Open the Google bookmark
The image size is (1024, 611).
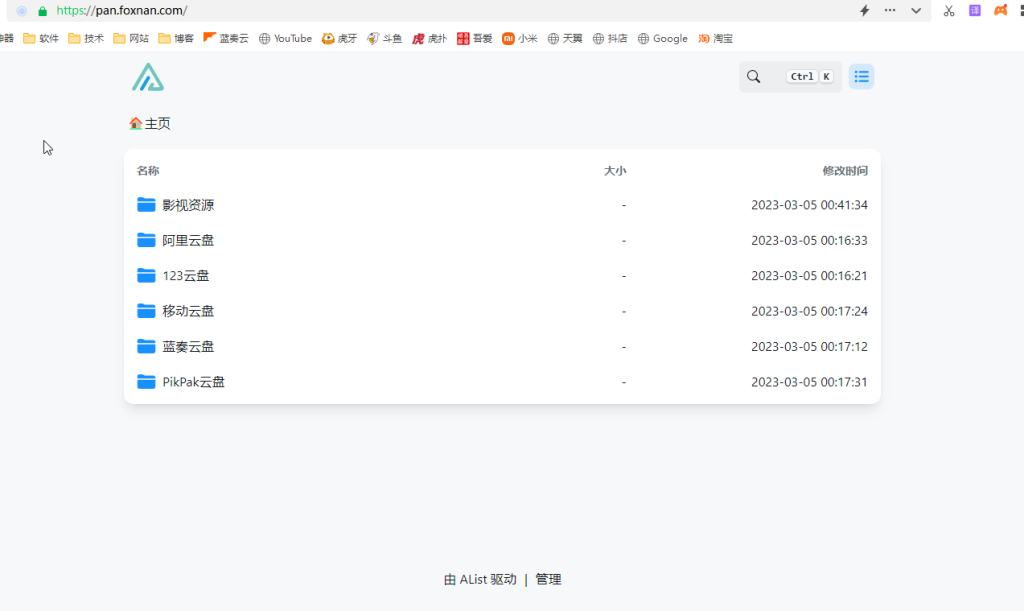[663, 39]
